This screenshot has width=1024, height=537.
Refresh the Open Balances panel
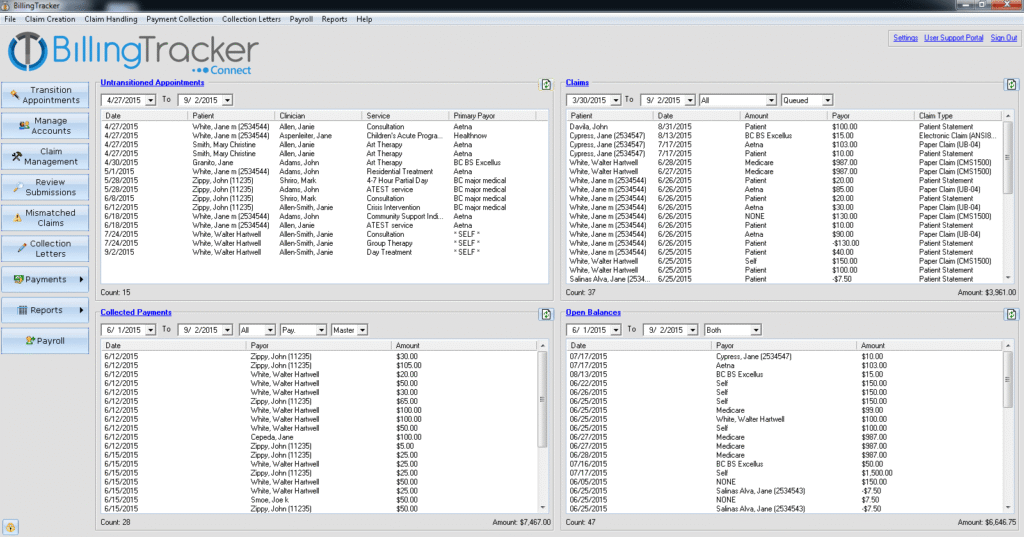1011,314
